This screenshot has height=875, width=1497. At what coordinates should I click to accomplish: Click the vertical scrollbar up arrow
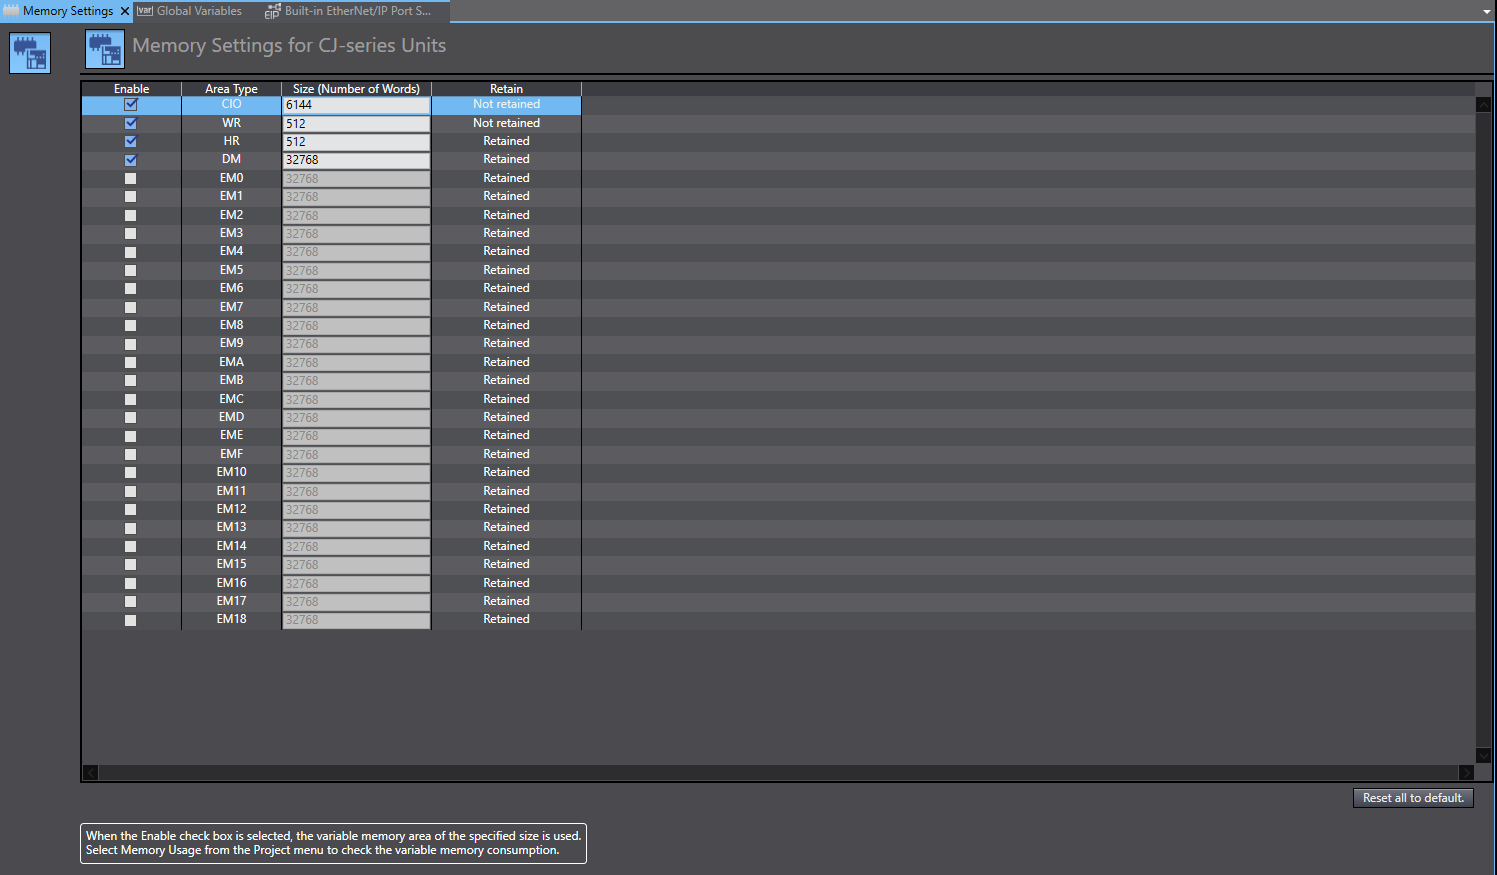click(x=1484, y=104)
